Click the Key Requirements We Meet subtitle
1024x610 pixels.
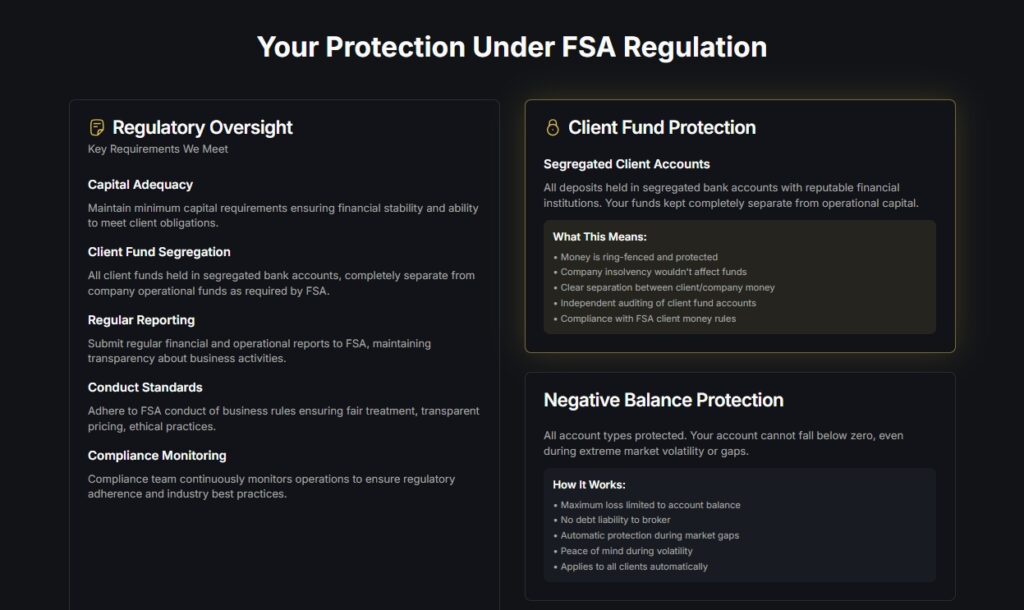(158, 150)
